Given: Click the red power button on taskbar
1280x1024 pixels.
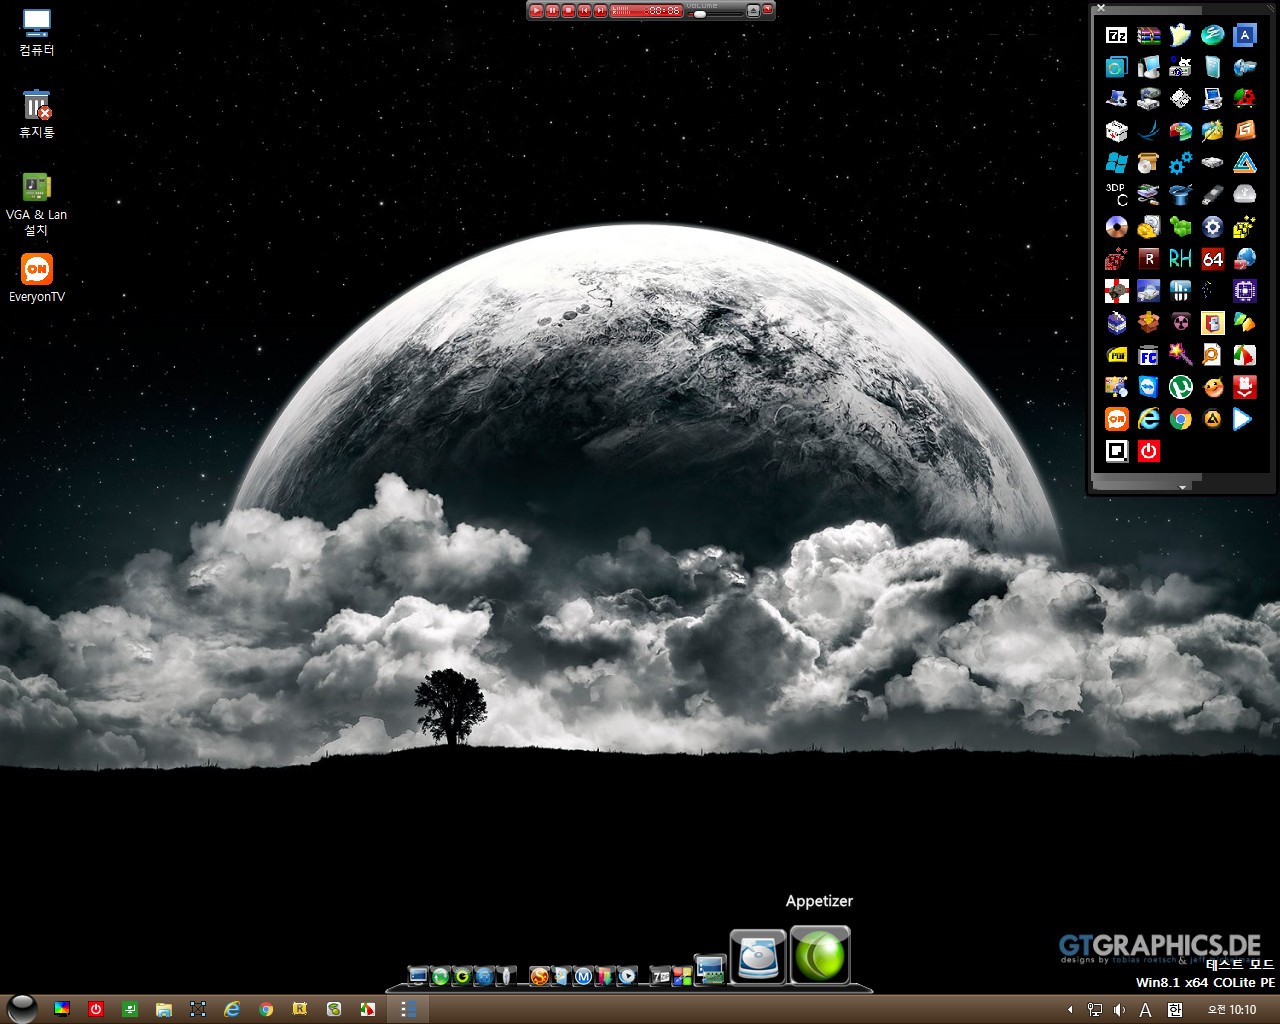Looking at the screenshot, I should (x=96, y=1009).
